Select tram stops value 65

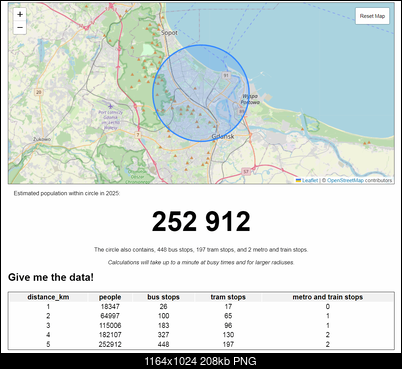pyautogui.click(x=228, y=316)
